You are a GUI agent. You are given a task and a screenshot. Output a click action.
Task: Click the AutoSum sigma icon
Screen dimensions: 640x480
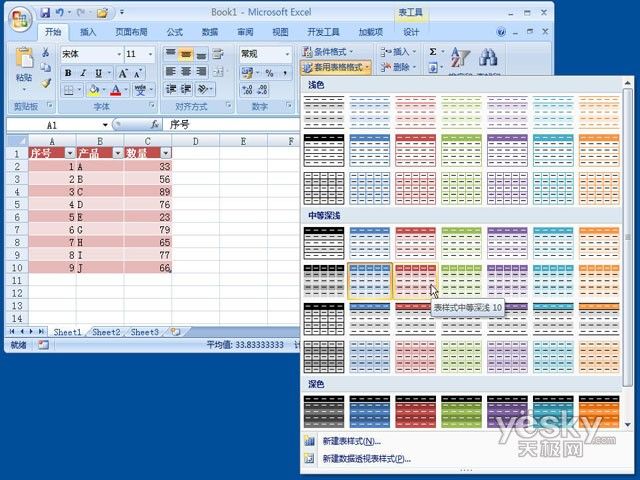pos(433,51)
